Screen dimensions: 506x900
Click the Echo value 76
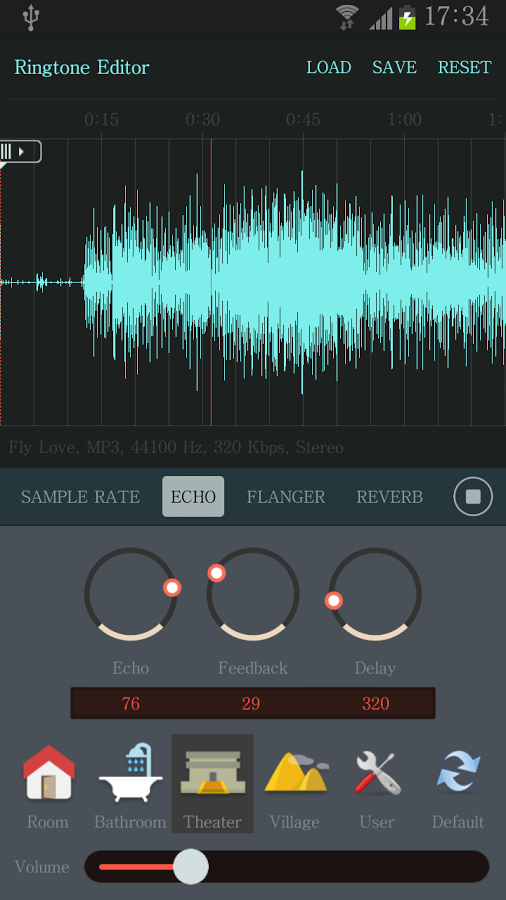click(131, 704)
